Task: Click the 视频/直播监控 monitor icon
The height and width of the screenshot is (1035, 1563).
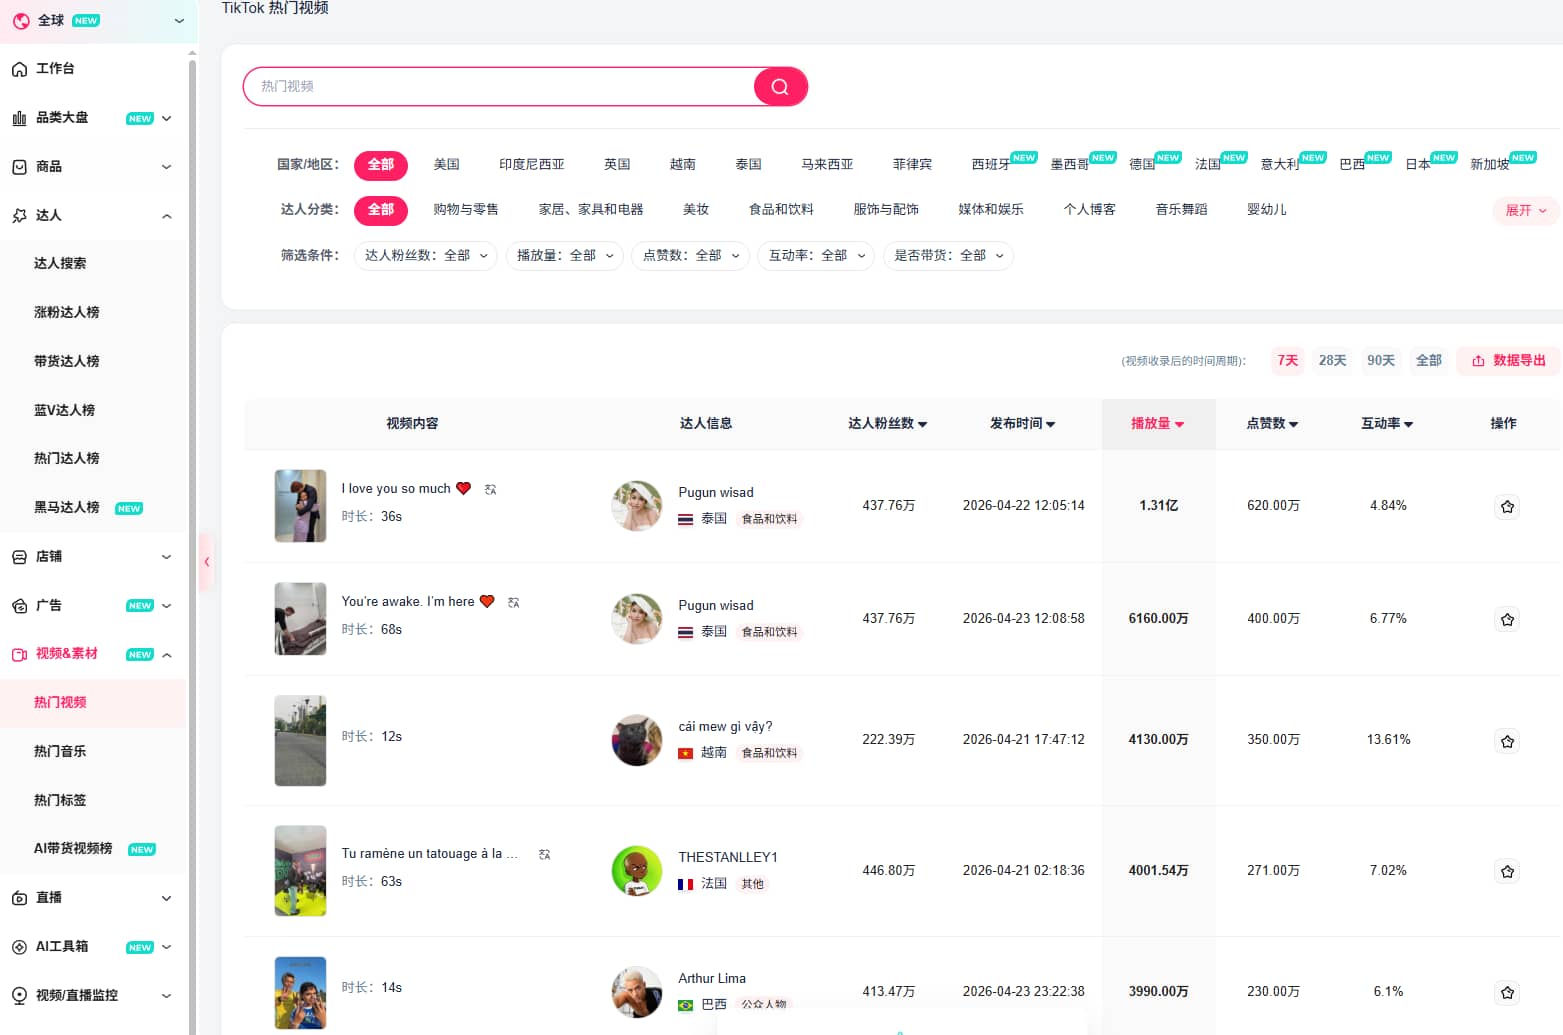Action: (19, 996)
